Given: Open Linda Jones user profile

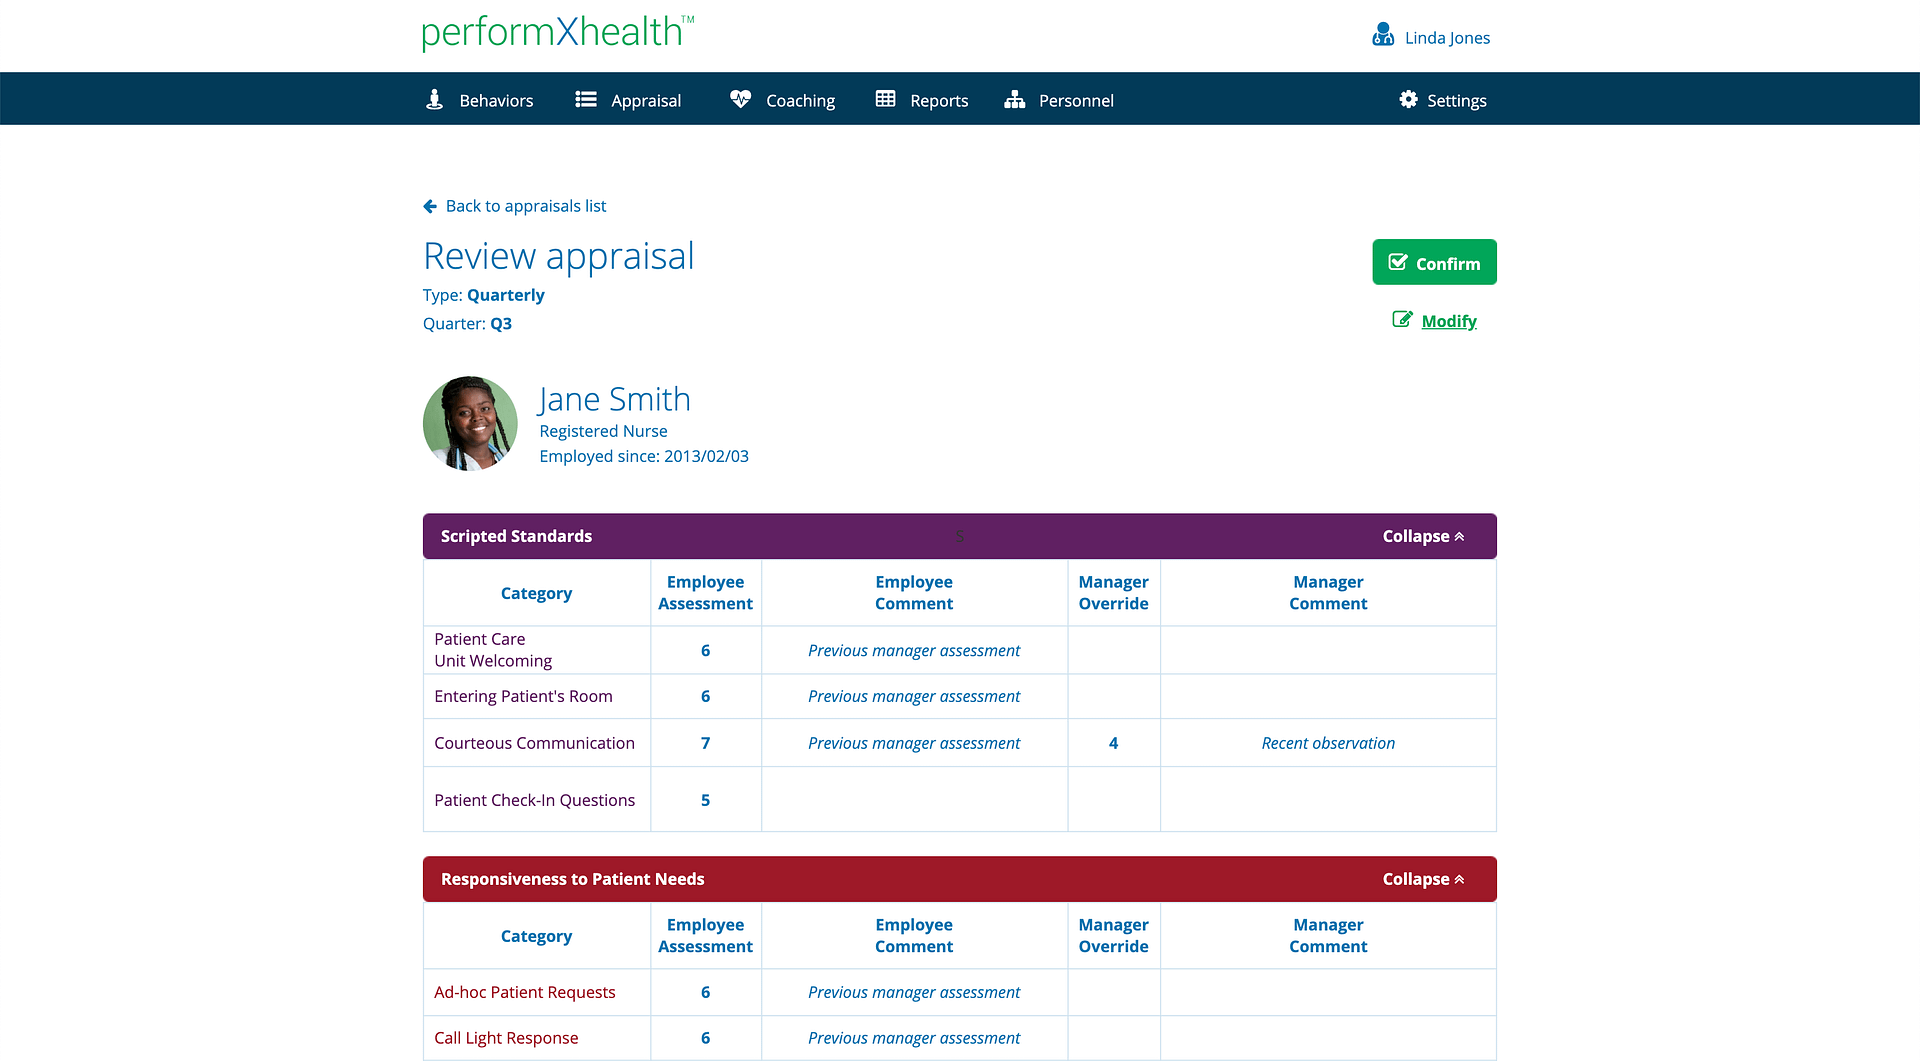Looking at the screenshot, I should point(1431,37).
